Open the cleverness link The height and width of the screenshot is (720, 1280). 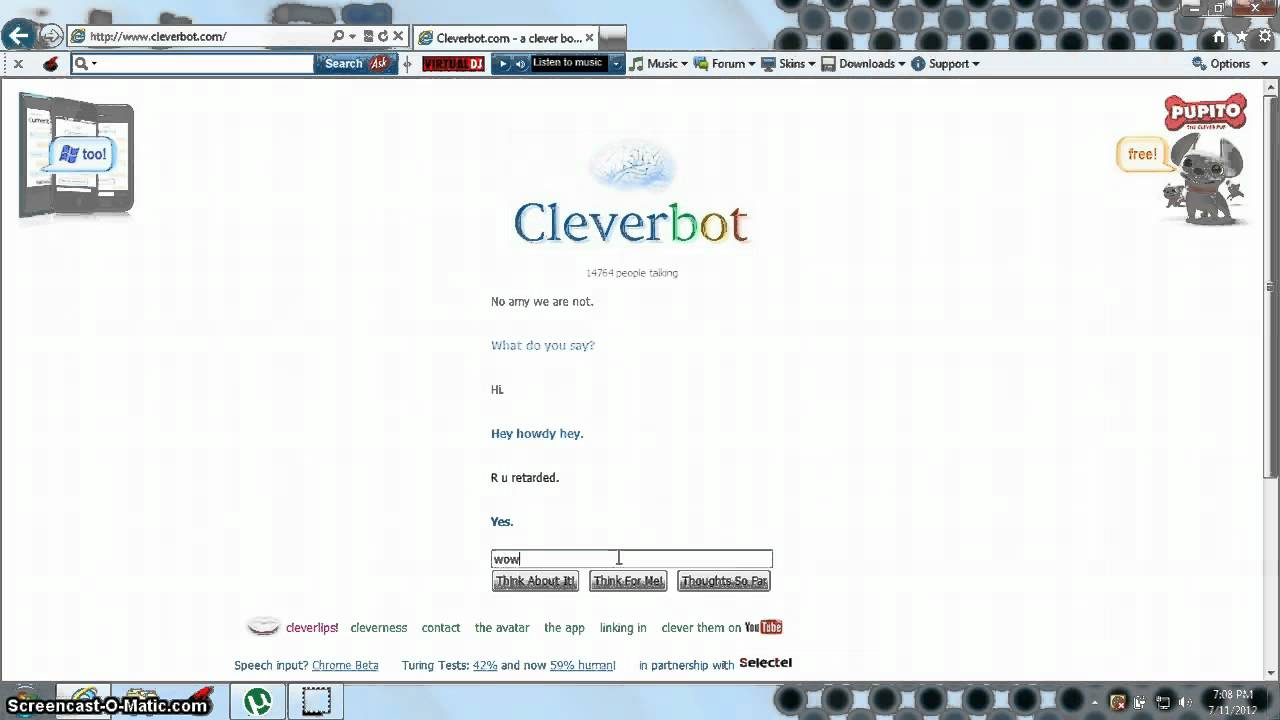[x=379, y=628]
